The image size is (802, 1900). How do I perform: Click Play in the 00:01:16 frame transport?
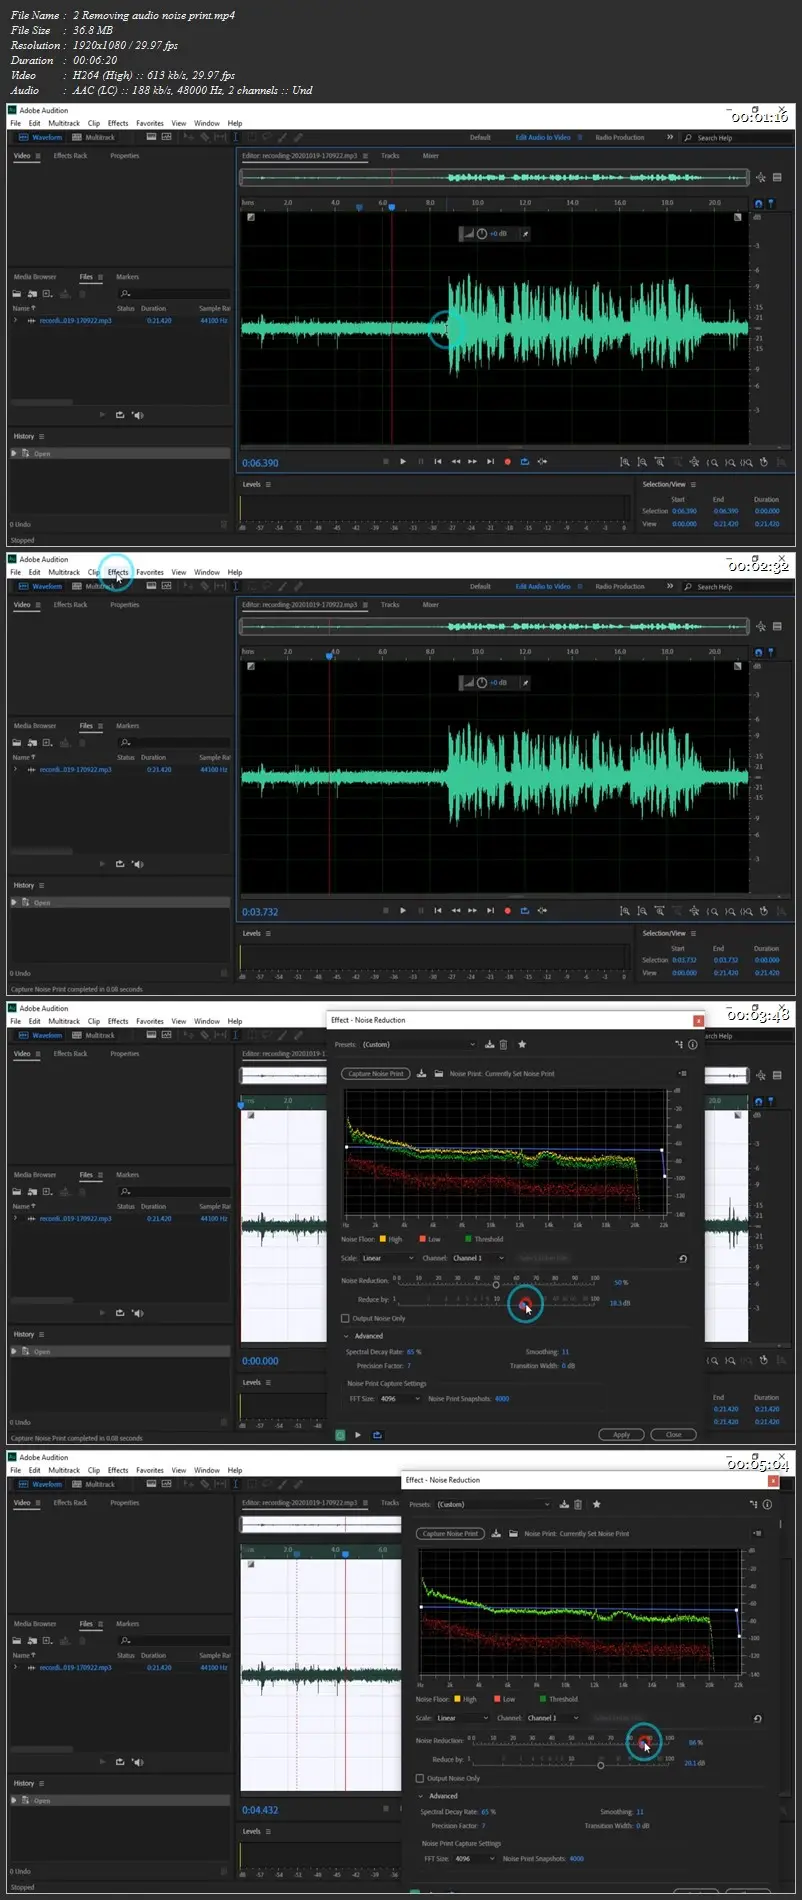(x=403, y=462)
